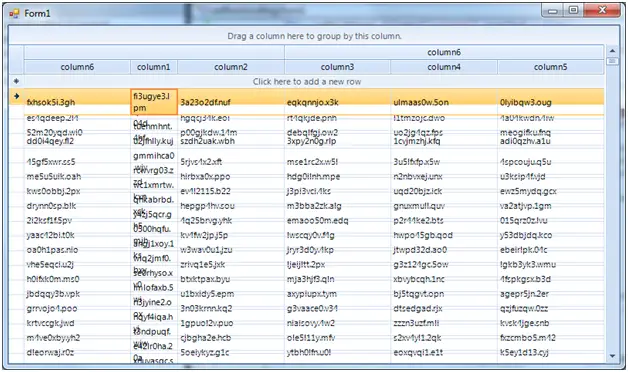Select the cell containing fi3ugye3.l pm
This screenshot has height=372, width=628.
click(154, 102)
